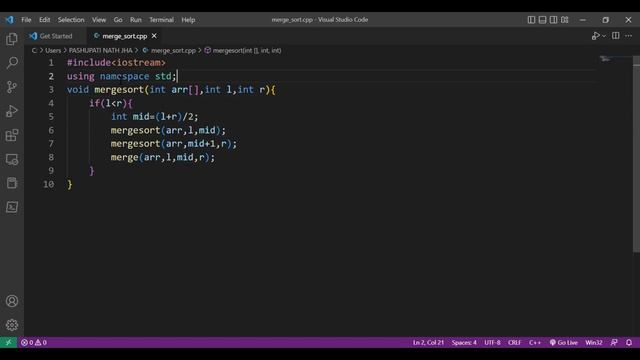
Task: Show errors and warnings count in status bar
Action: [x=34, y=342]
